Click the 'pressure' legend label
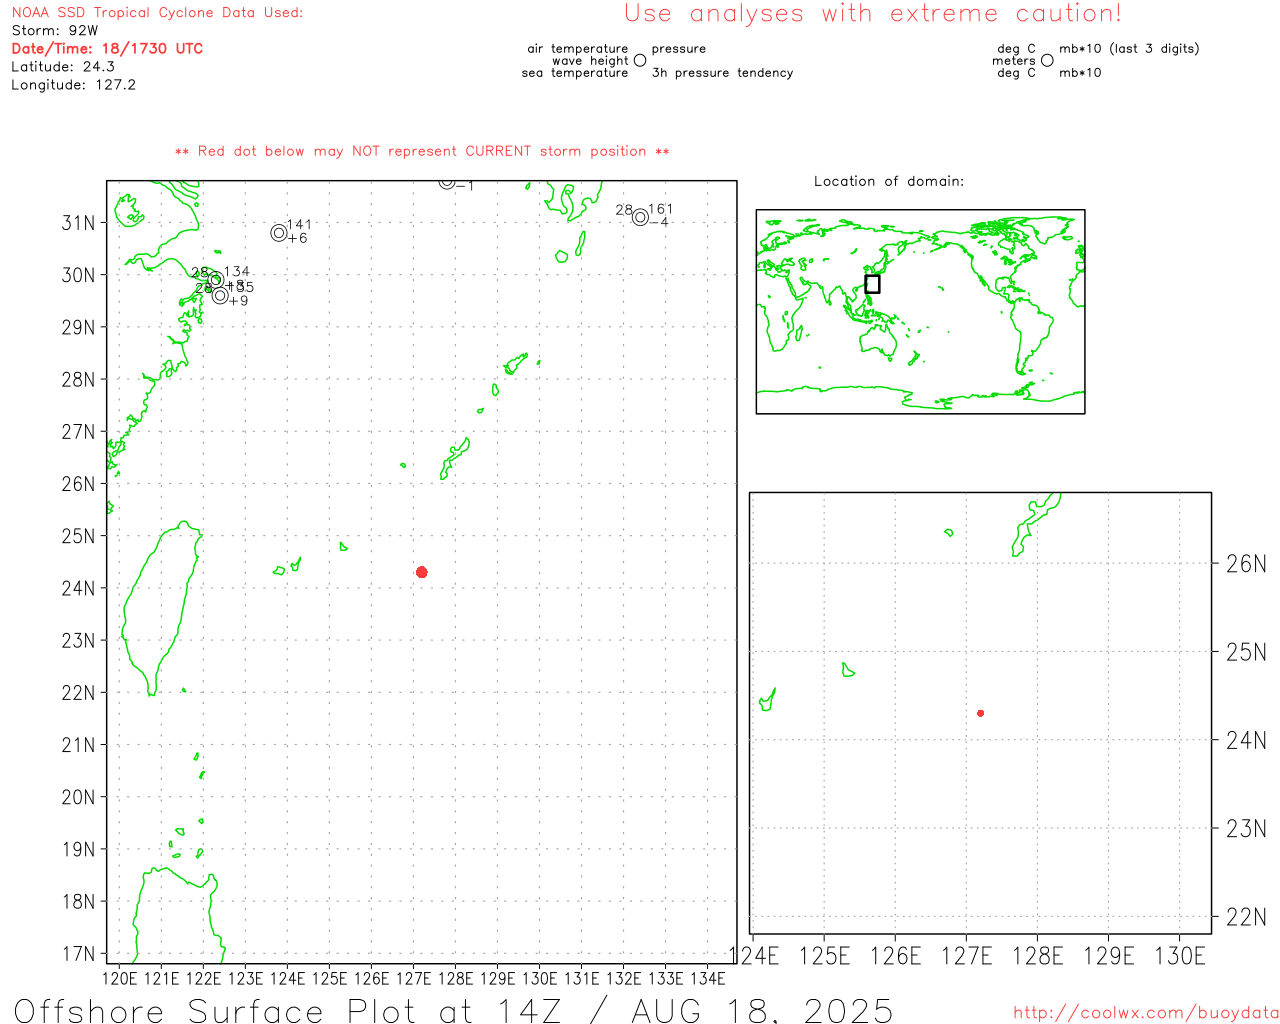 [x=679, y=49]
